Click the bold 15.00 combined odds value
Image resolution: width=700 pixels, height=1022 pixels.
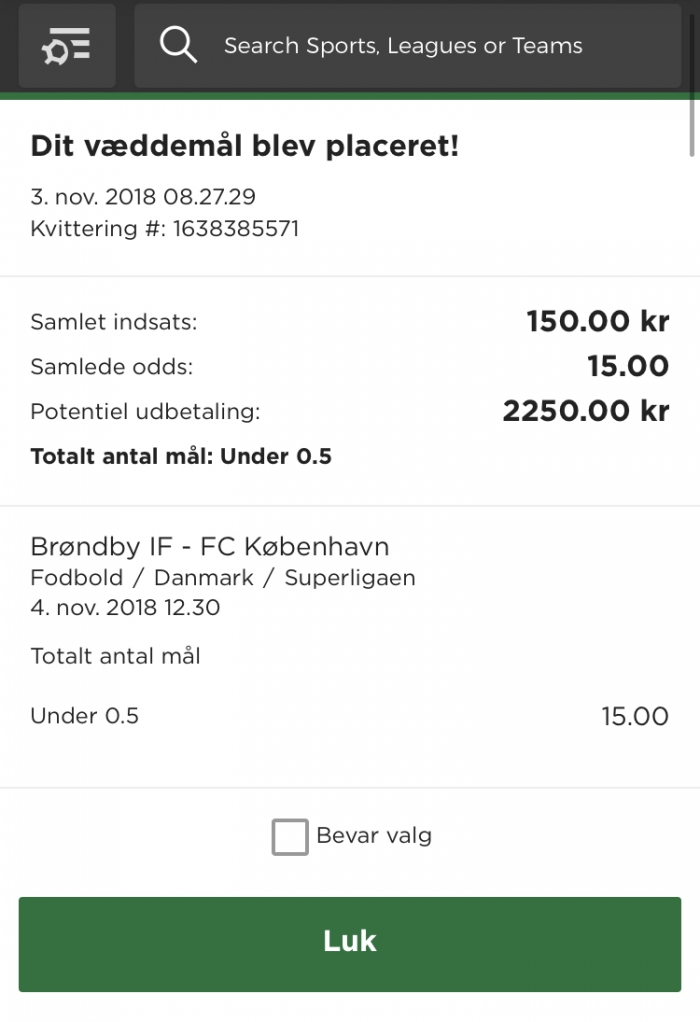627,366
